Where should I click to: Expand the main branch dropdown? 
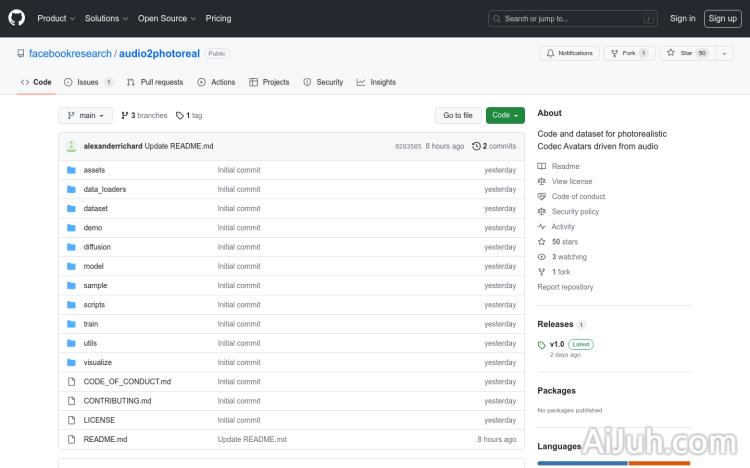tap(83, 115)
